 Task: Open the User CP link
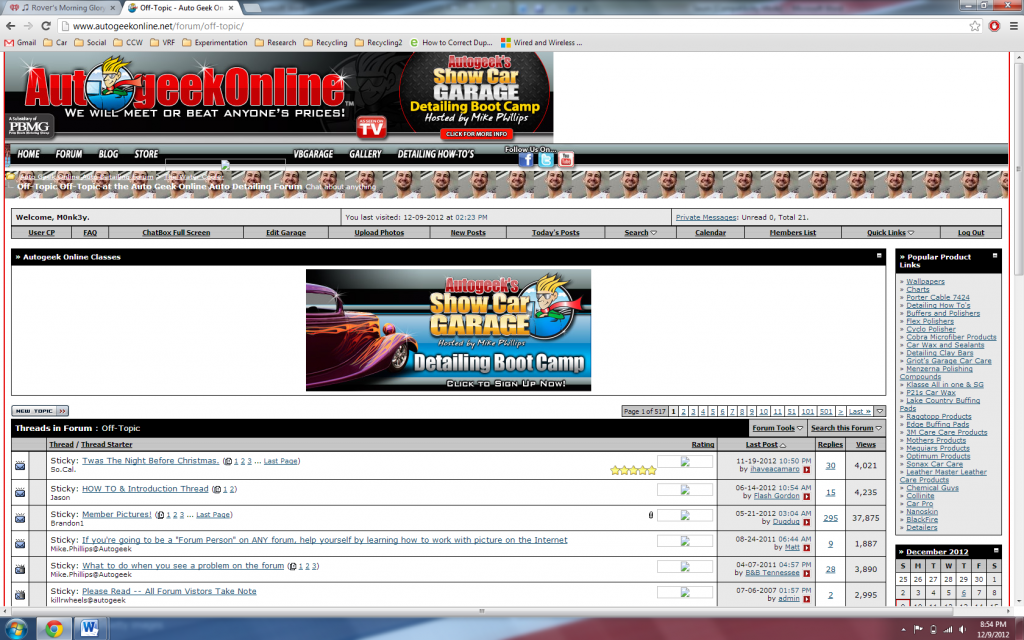[41, 232]
